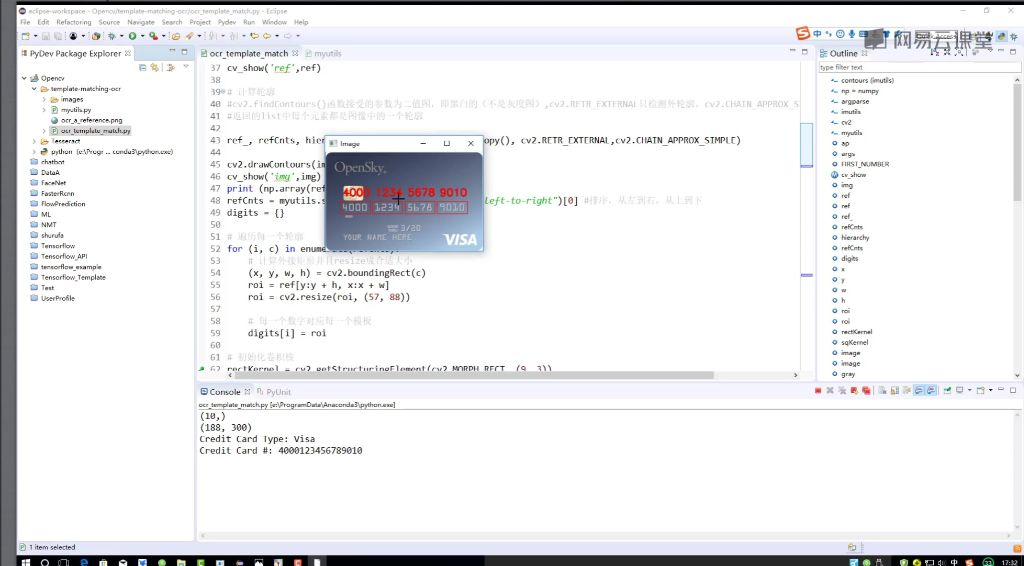Screen dimensions: 1024x566
Task: Select FIRST_NUMBER in the Outline
Action: (x=865, y=165)
